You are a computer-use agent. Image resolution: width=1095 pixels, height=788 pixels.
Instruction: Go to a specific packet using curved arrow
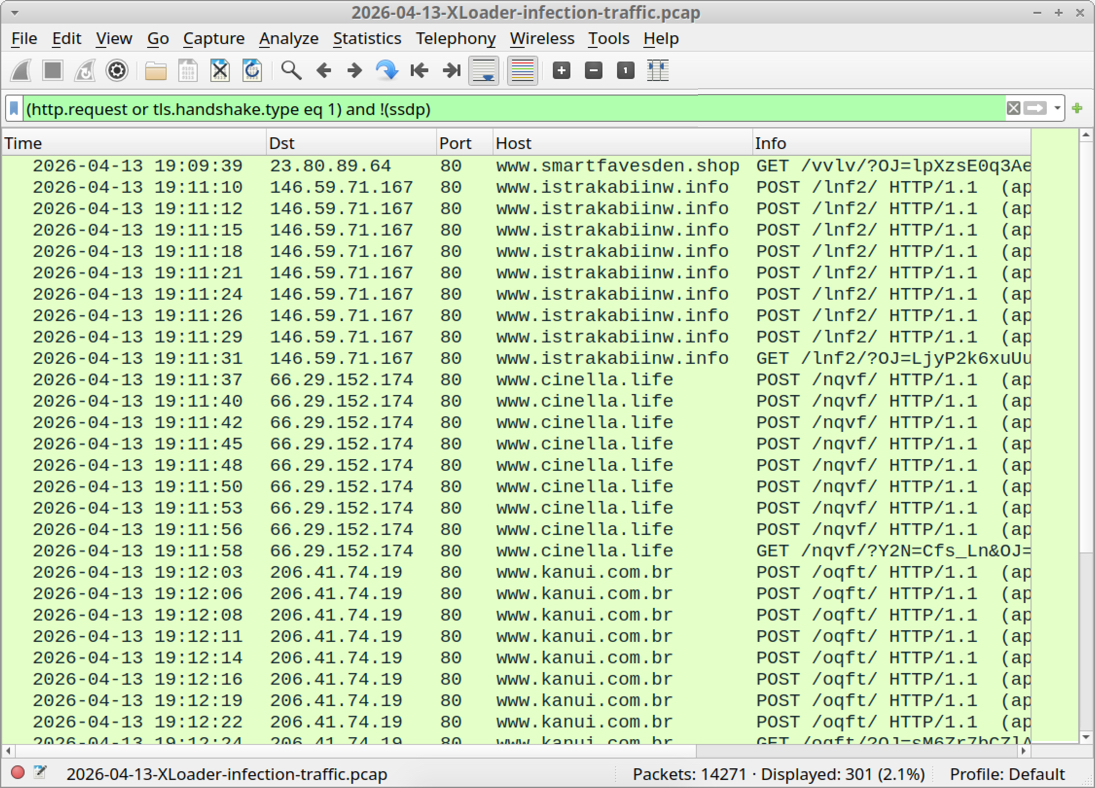[x=386, y=71]
